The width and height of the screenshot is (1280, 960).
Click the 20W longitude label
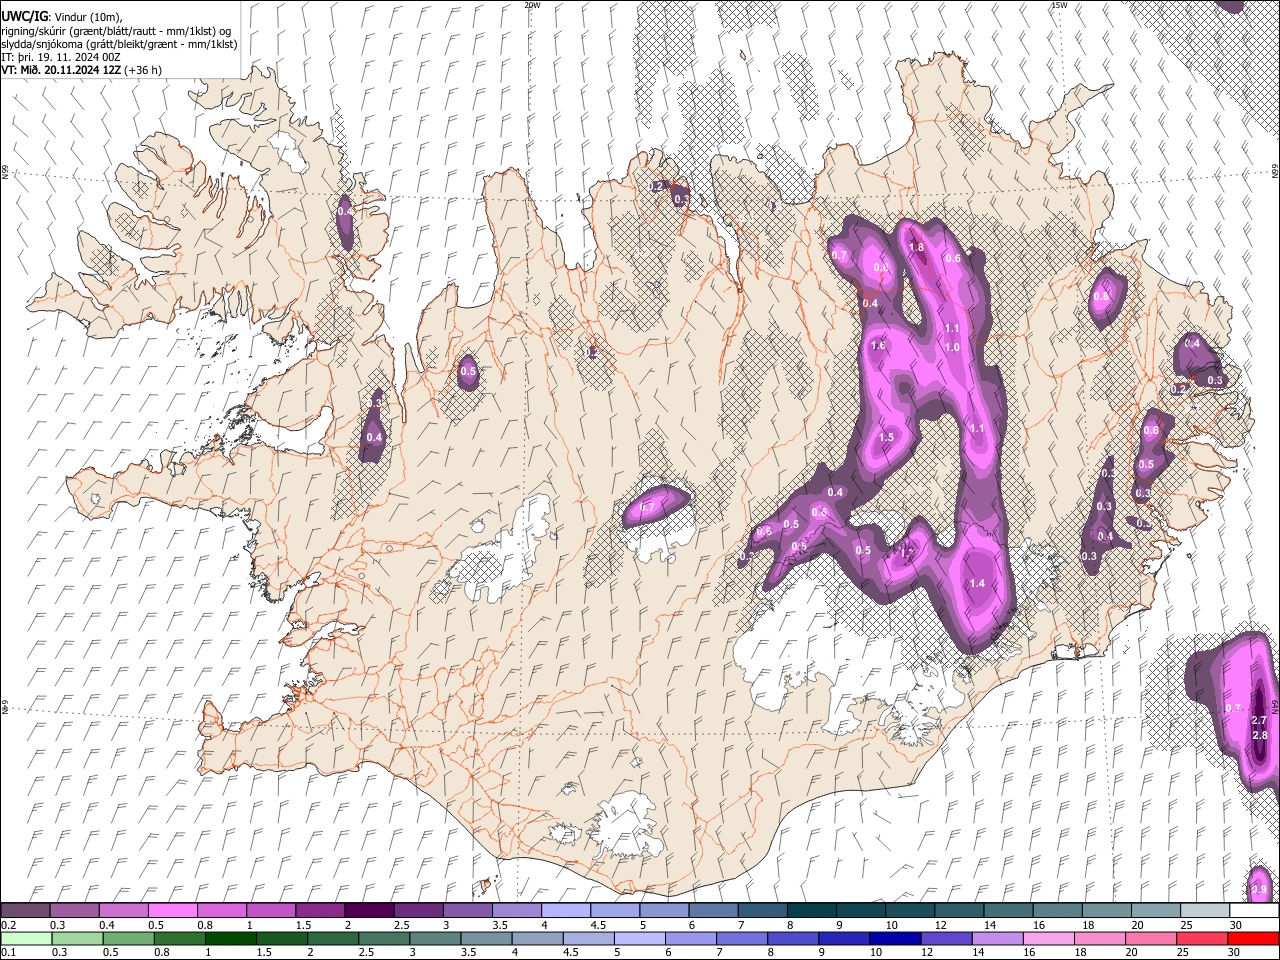532,5
